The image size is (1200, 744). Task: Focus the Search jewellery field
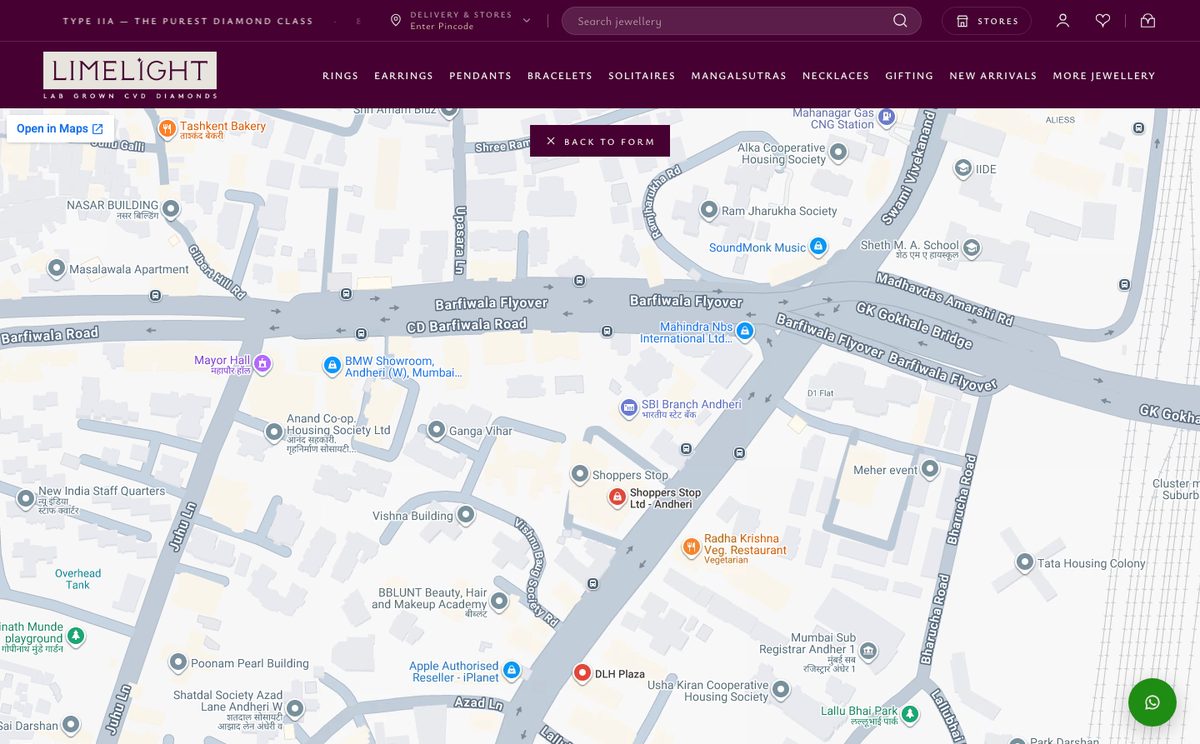coord(741,21)
